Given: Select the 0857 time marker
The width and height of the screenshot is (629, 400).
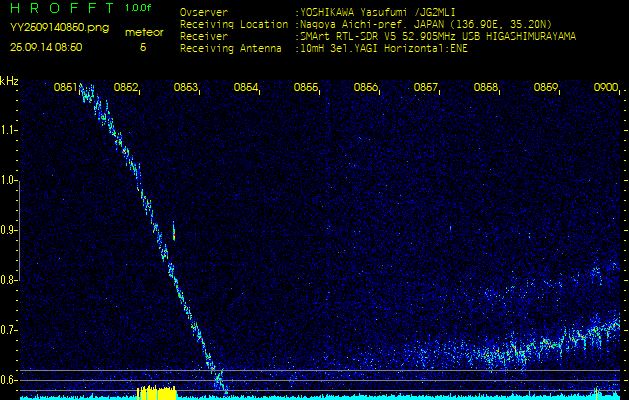Looking at the screenshot, I should (x=426, y=88).
